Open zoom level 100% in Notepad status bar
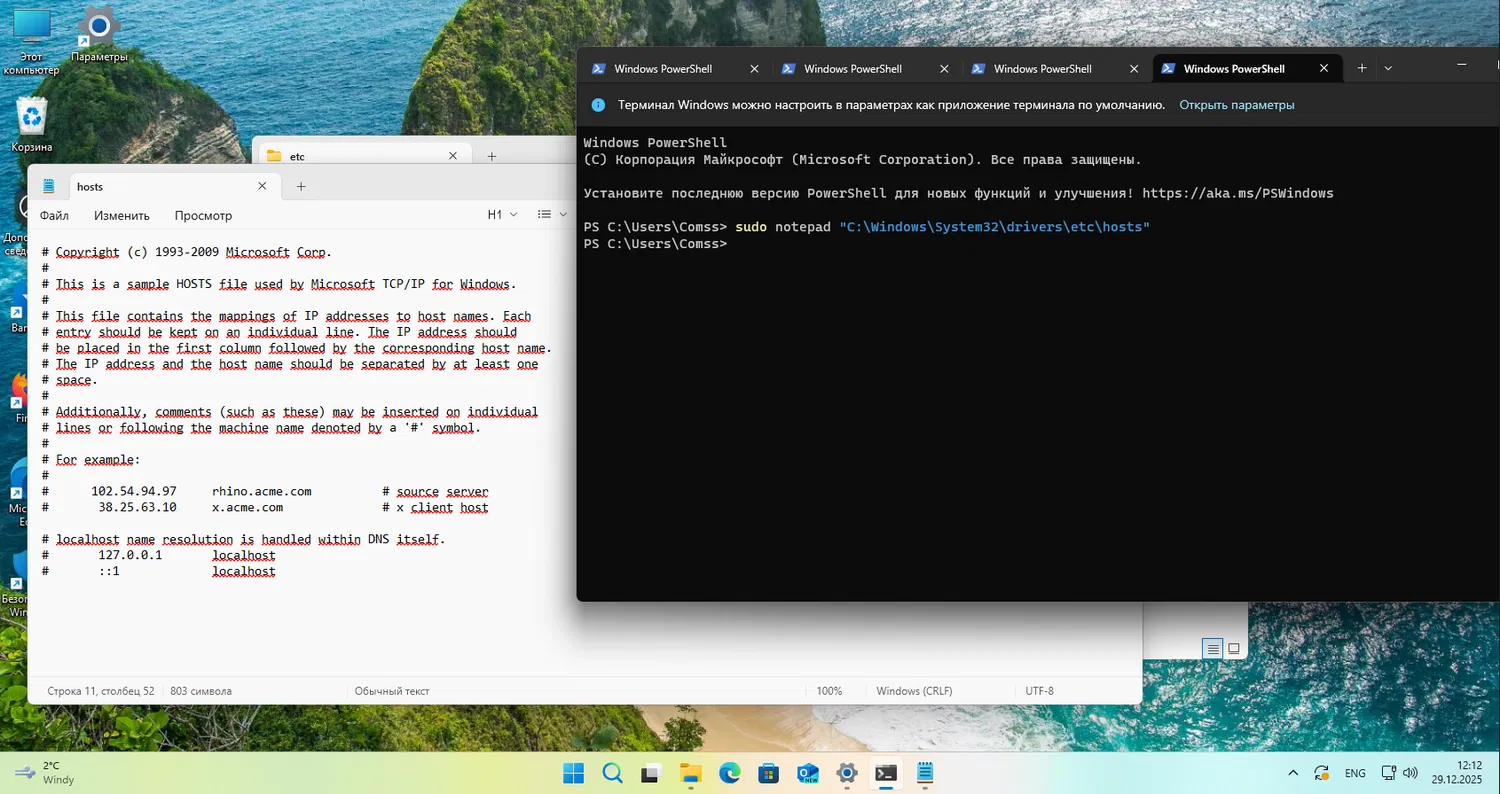This screenshot has width=1500, height=794. [829, 691]
